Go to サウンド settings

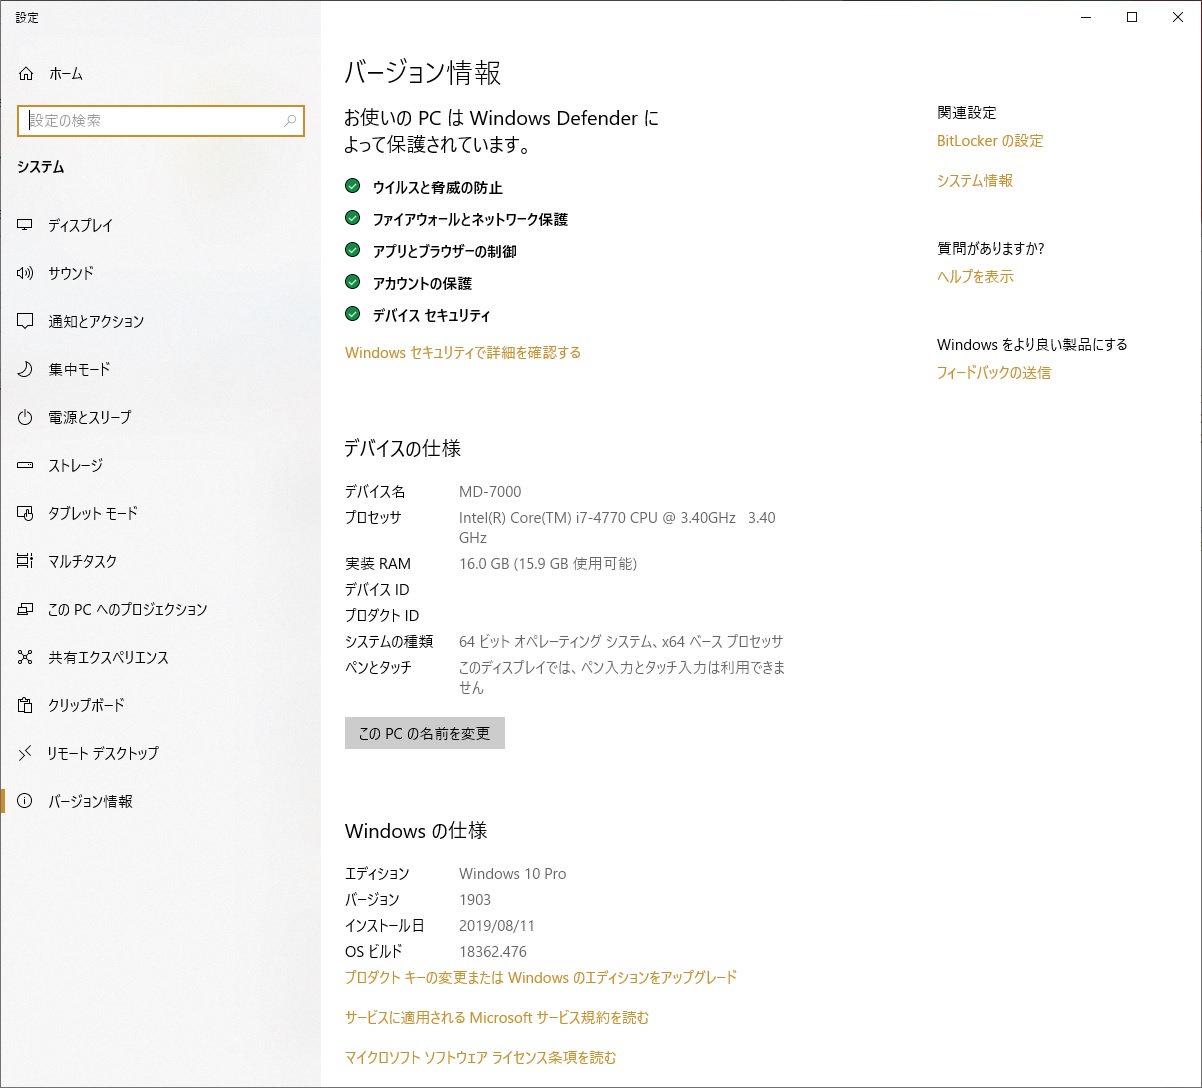(160, 273)
